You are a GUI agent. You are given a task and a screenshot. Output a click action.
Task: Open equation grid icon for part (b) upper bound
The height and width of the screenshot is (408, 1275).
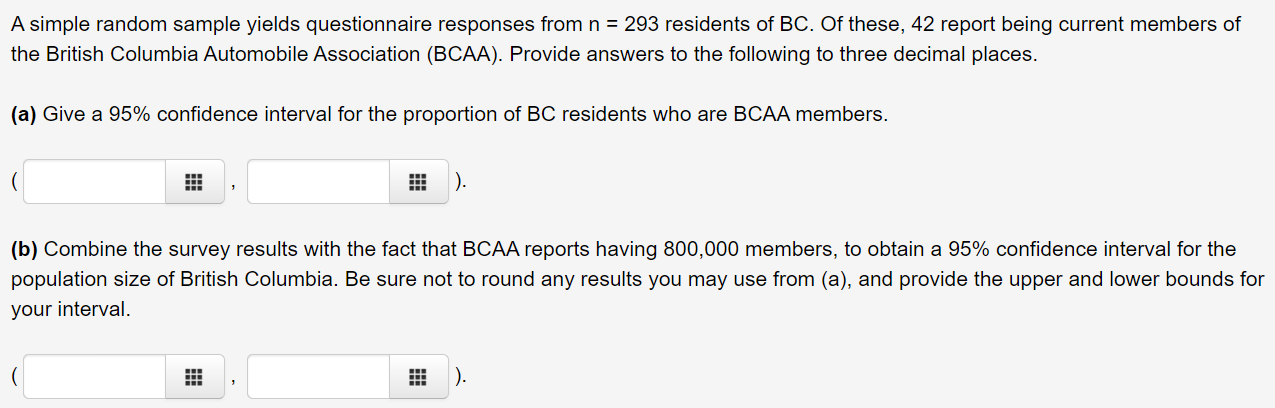(418, 378)
